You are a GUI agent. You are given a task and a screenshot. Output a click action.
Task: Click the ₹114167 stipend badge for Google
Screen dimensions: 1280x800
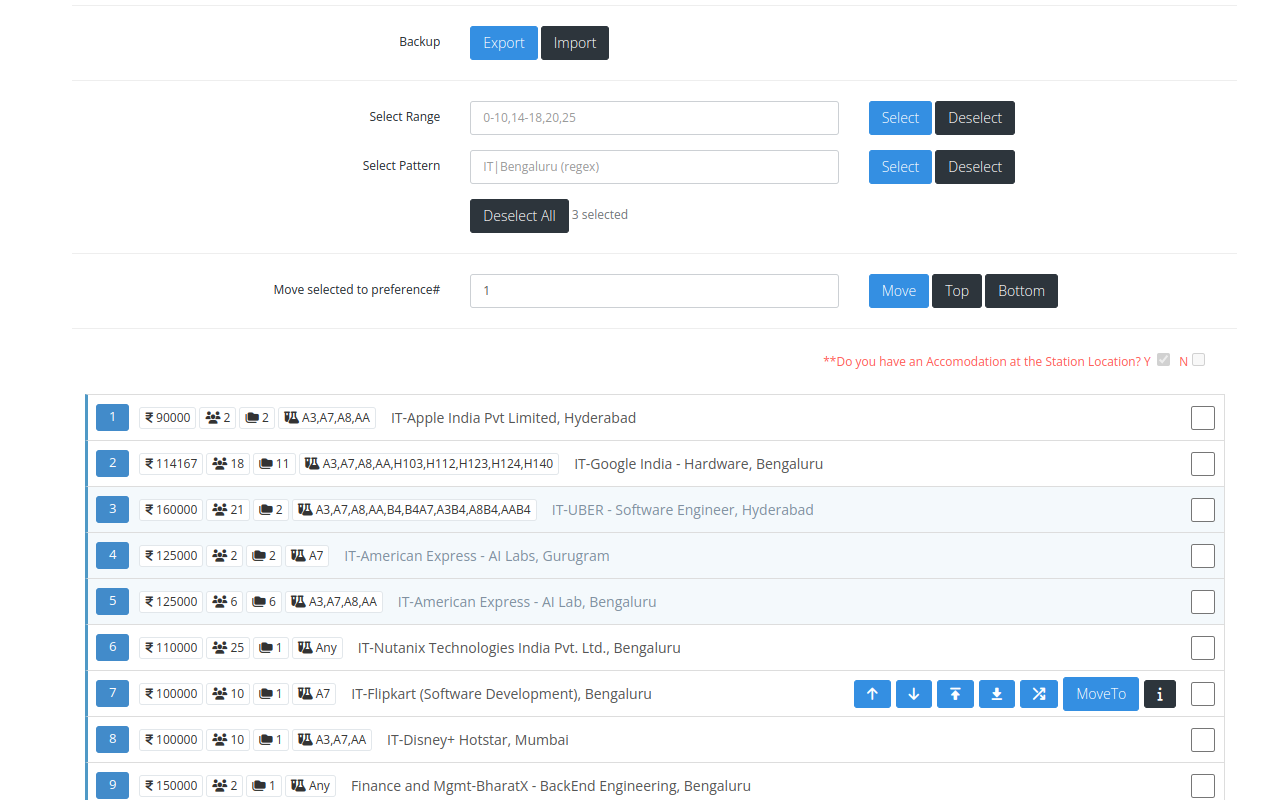coord(171,464)
